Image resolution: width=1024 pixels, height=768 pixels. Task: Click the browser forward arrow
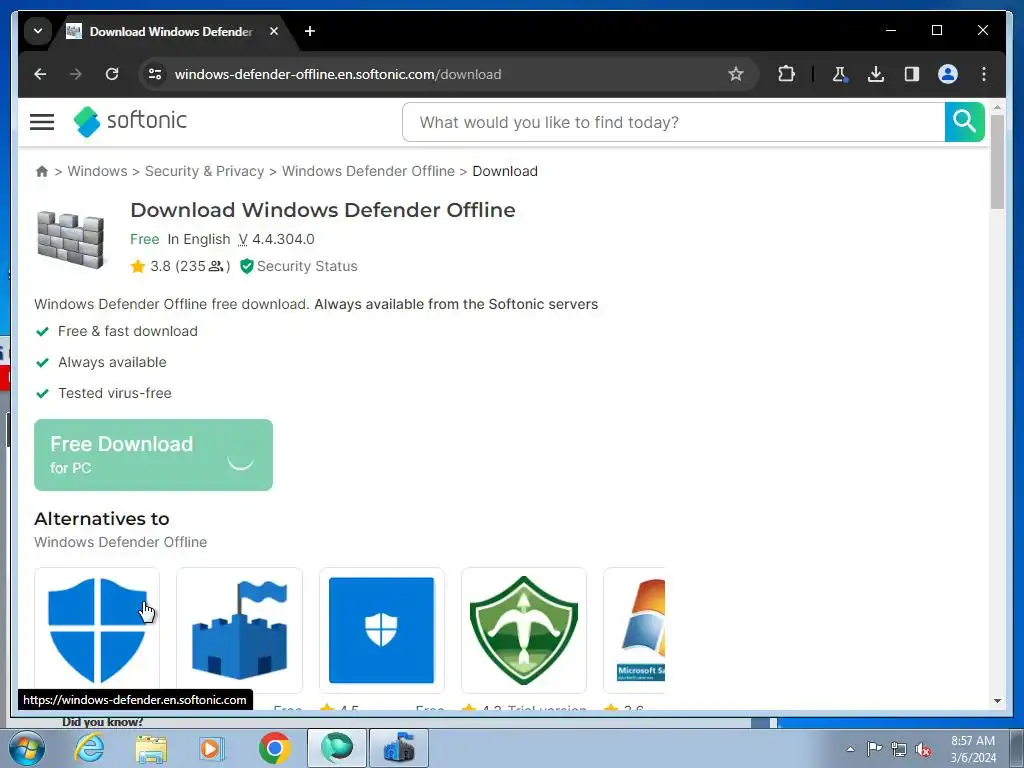[x=76, y=74]
